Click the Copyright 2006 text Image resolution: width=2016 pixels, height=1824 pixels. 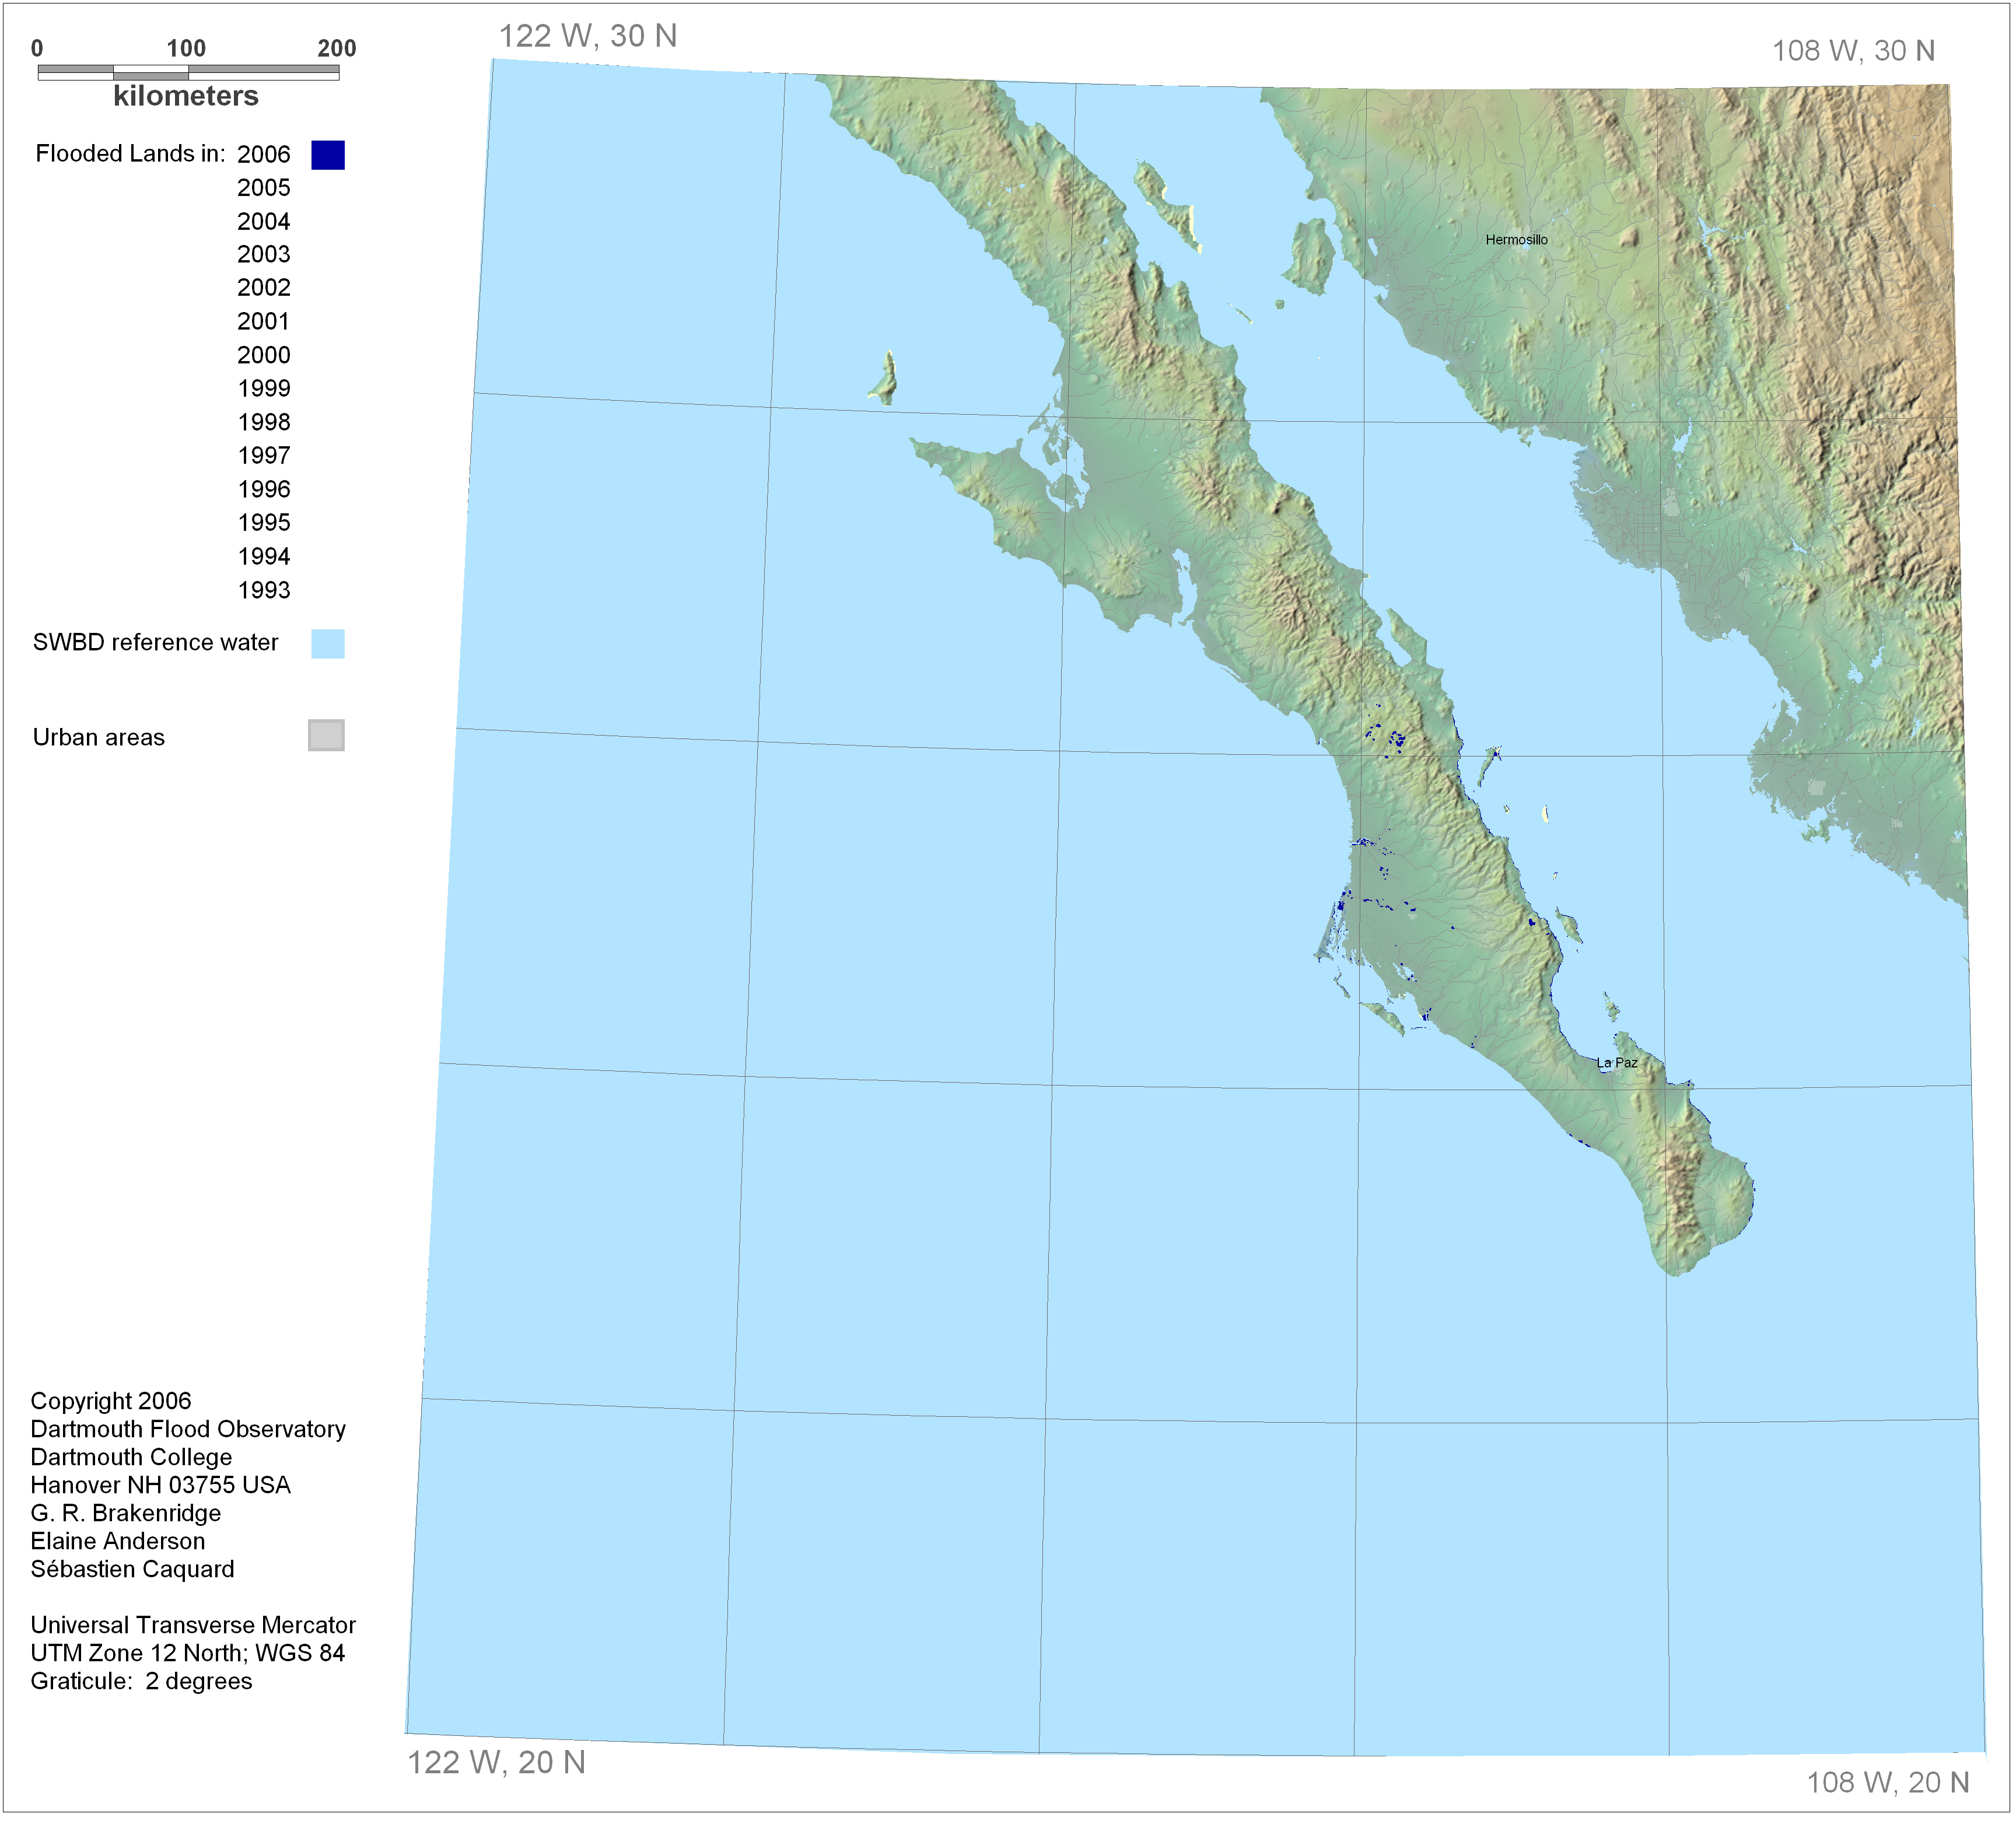110,1401
